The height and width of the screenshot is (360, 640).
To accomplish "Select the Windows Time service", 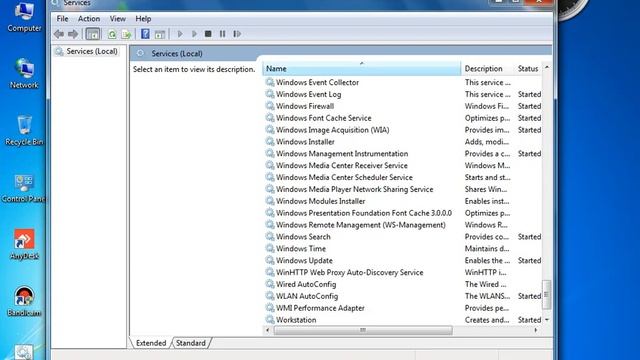I will [x=301, y=248].
